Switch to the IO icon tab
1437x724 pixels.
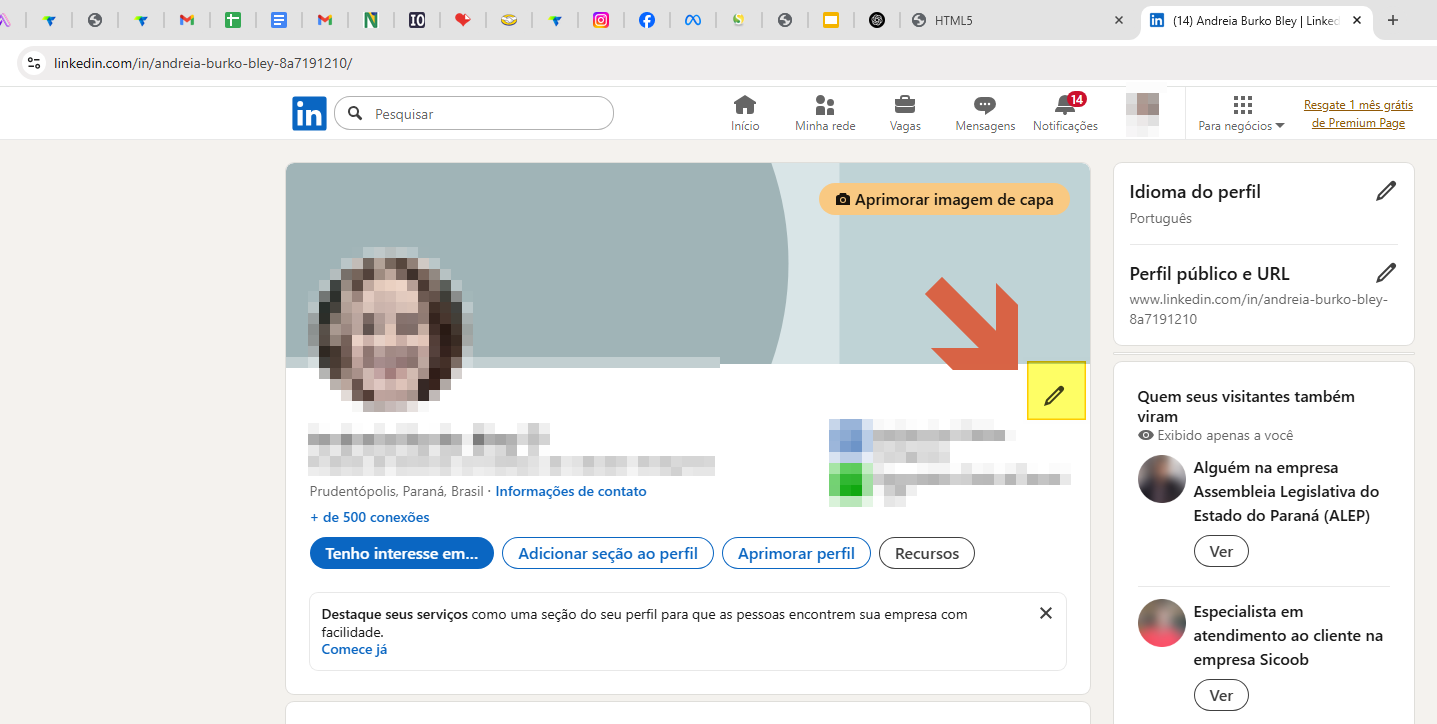417,20
